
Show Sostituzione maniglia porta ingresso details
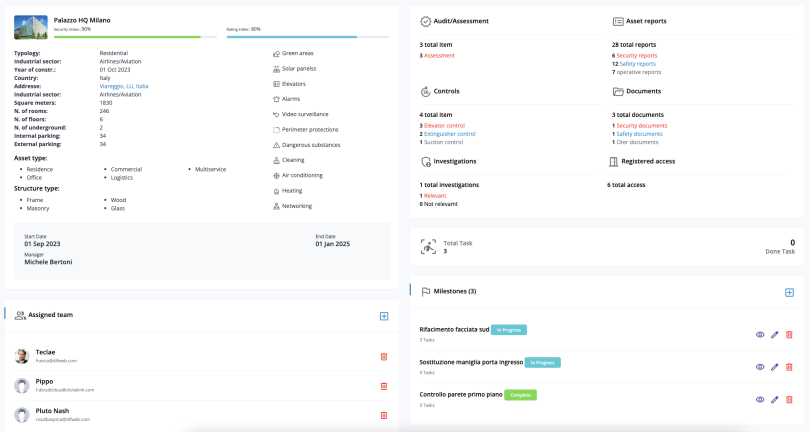point(759,367)
